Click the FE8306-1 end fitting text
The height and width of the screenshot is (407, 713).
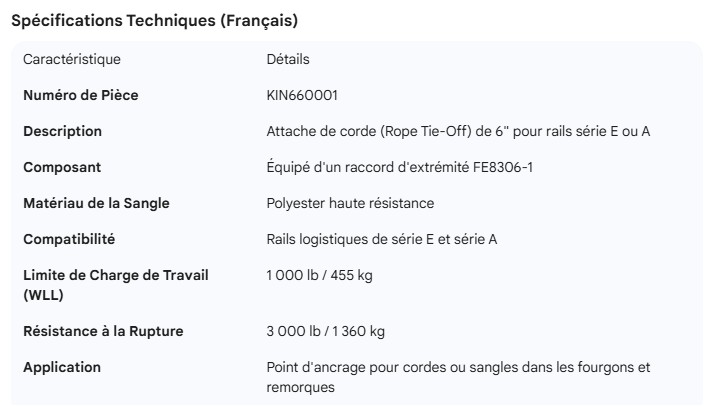click(x=497, y=168)
